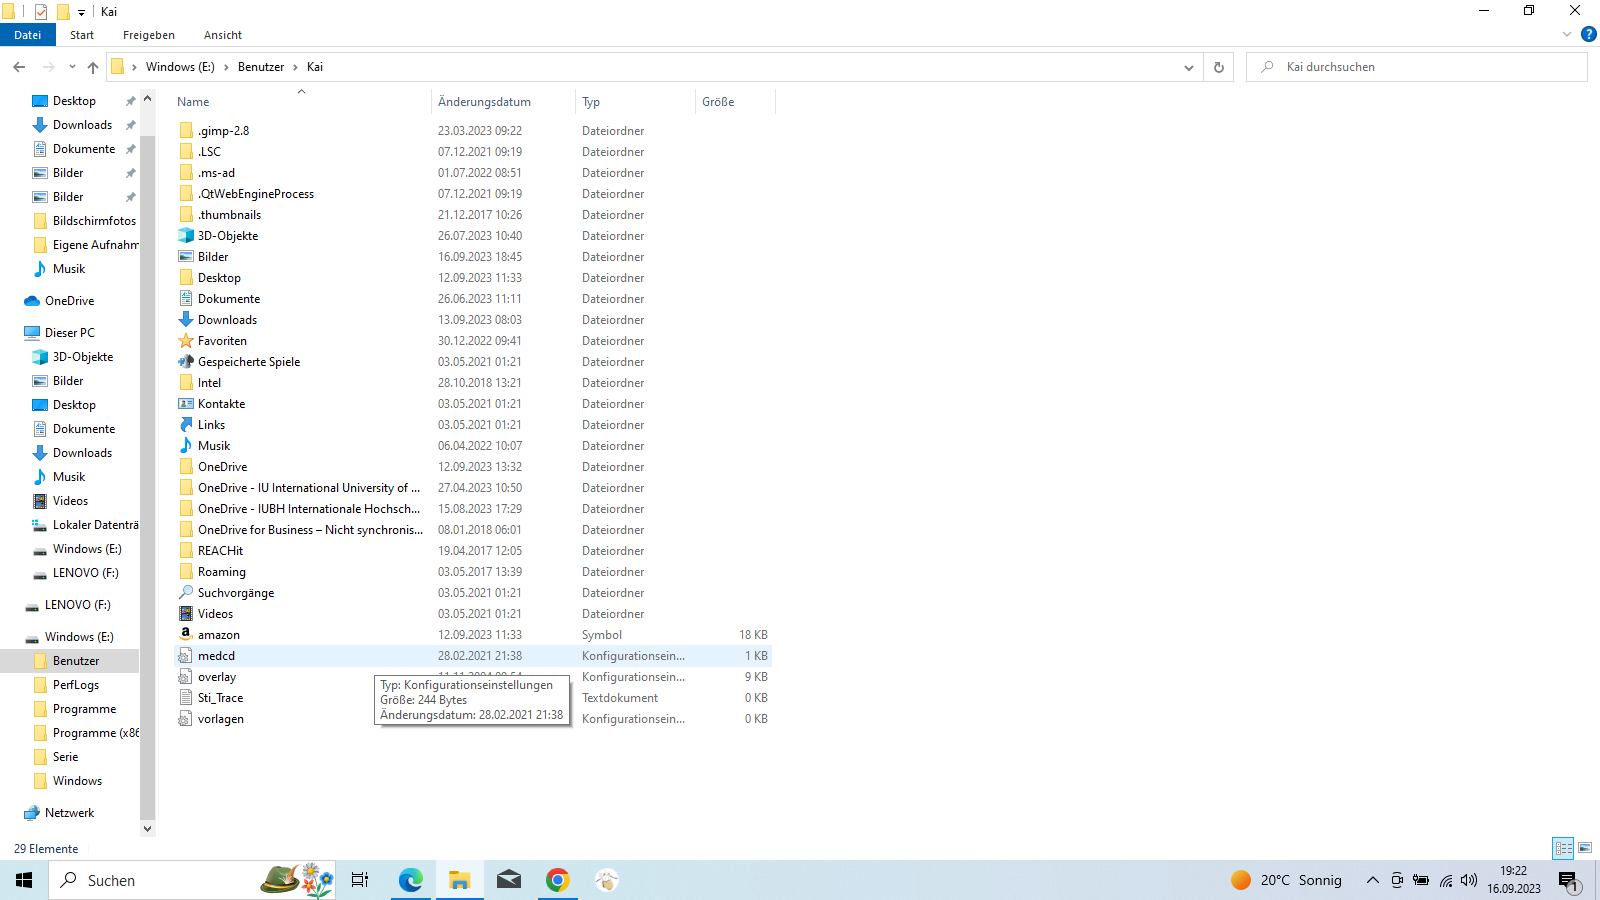Switch to the Freigeben ribbon tab

149,35
